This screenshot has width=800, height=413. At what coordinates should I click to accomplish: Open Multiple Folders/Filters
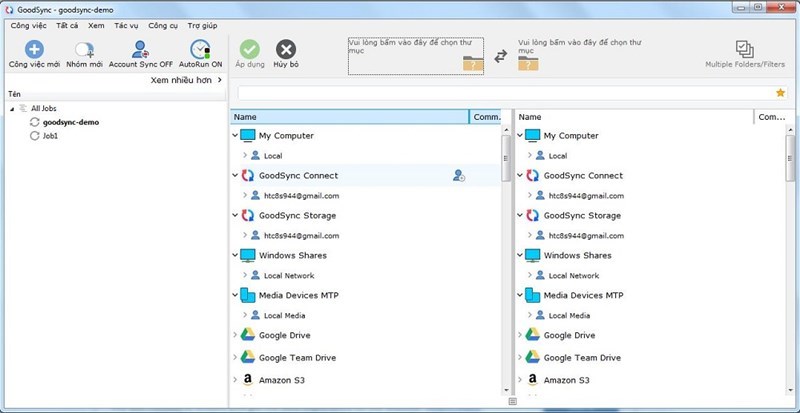coord(745,55)
